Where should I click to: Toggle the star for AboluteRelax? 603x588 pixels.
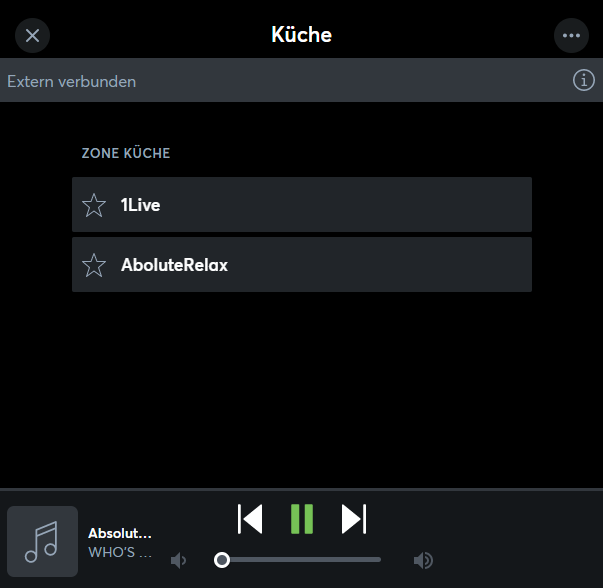point(94,265)
